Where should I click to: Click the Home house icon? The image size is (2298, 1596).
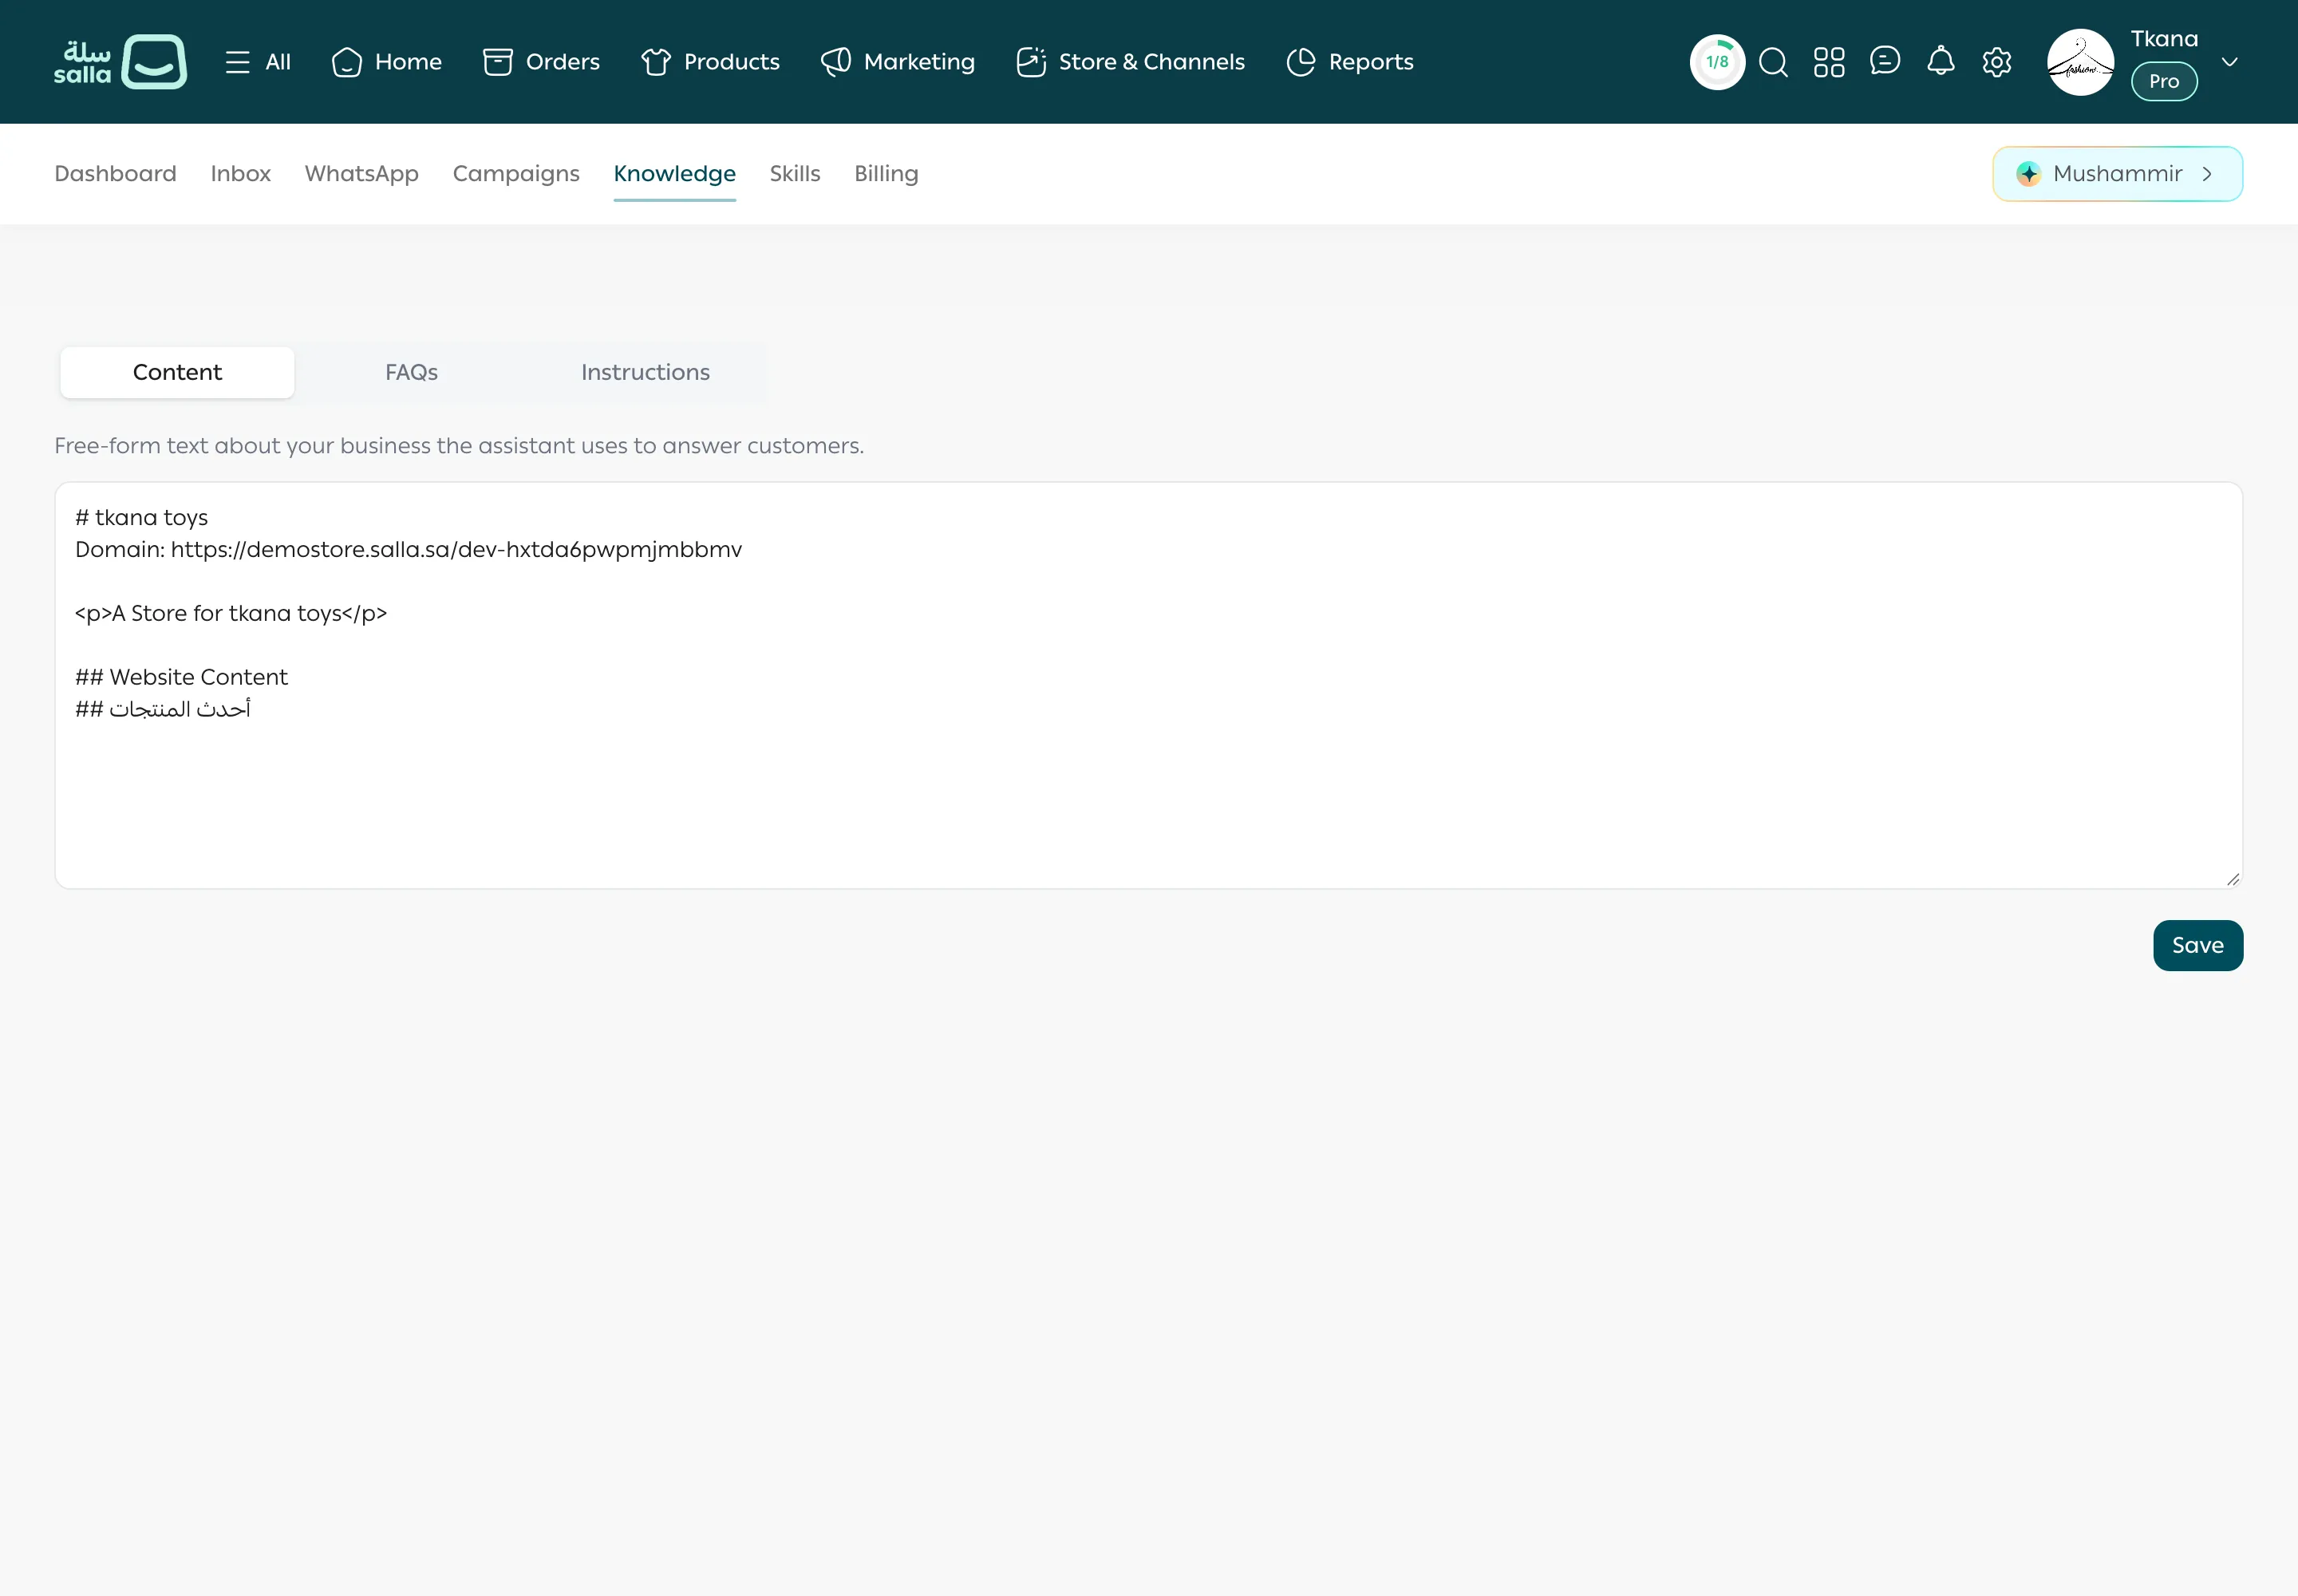click(346, 62)
